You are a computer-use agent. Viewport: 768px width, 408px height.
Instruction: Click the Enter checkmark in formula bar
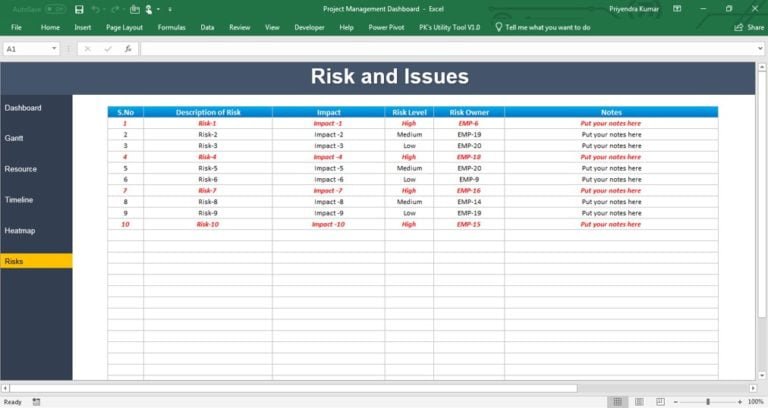pyautogui.click(x=108, y=48)
